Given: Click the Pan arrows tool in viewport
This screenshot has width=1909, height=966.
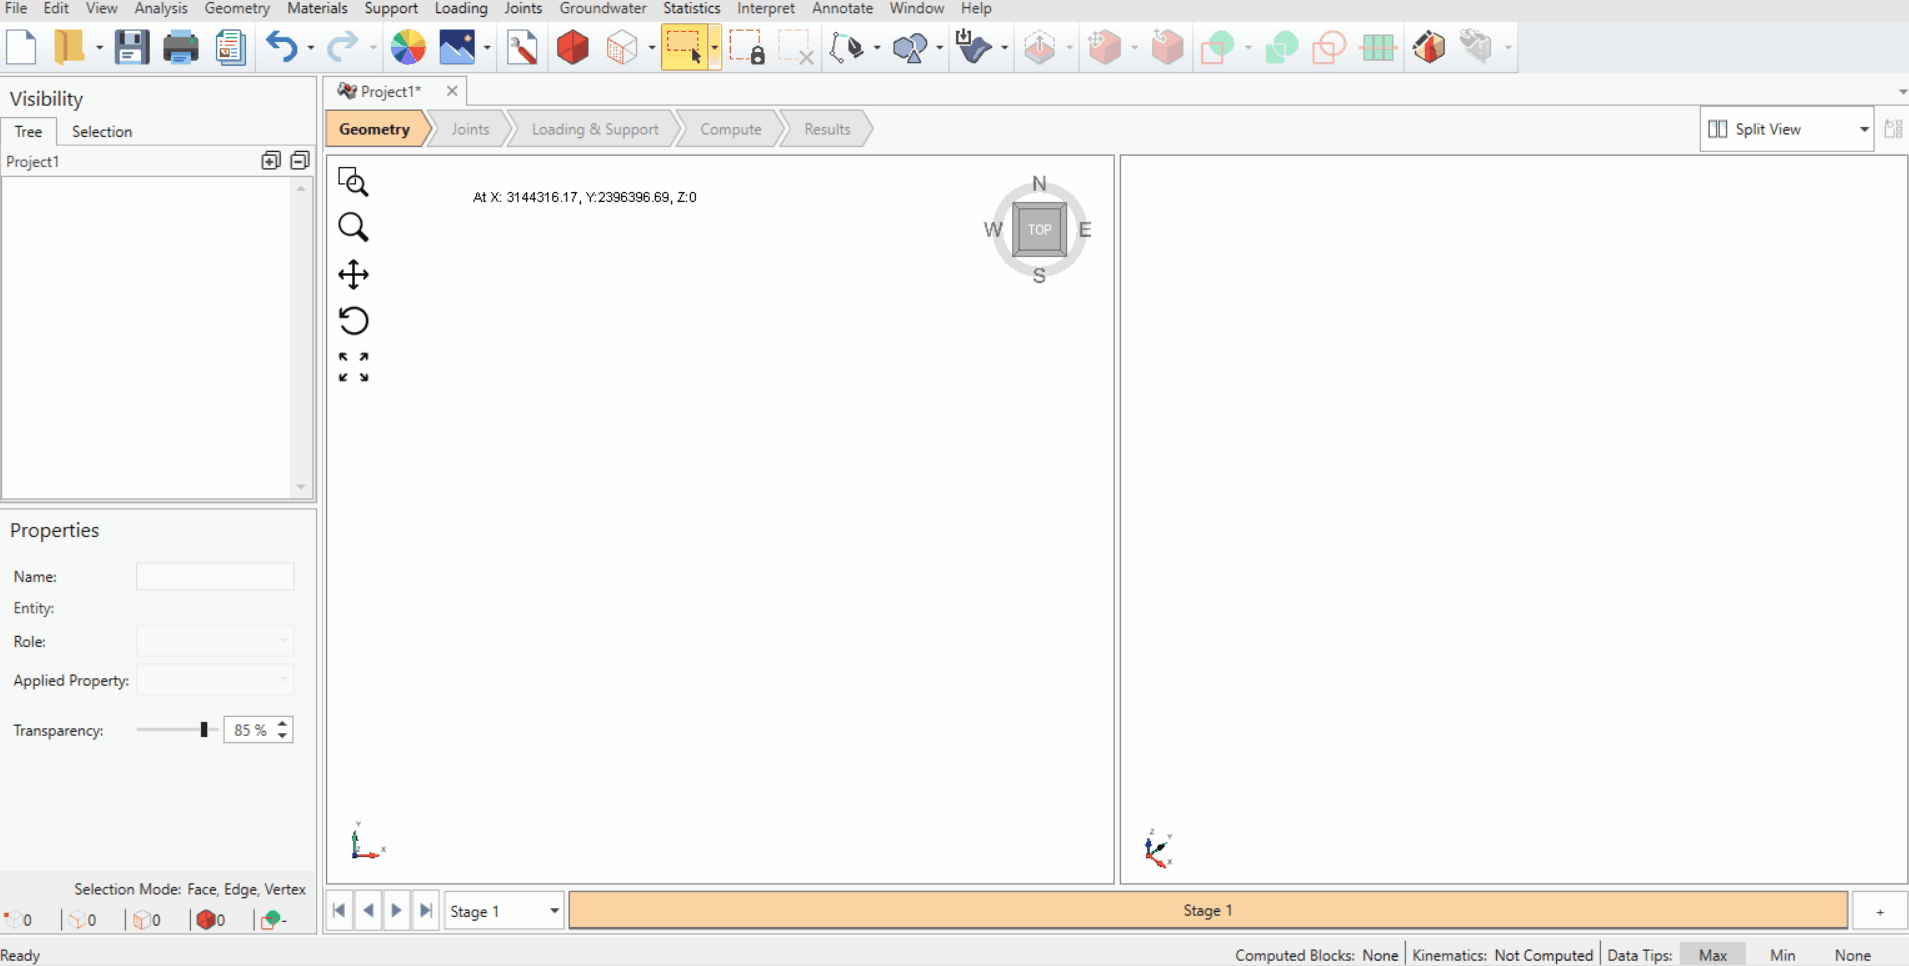Looking at the screenshot, I should click(x=353, y=274).
